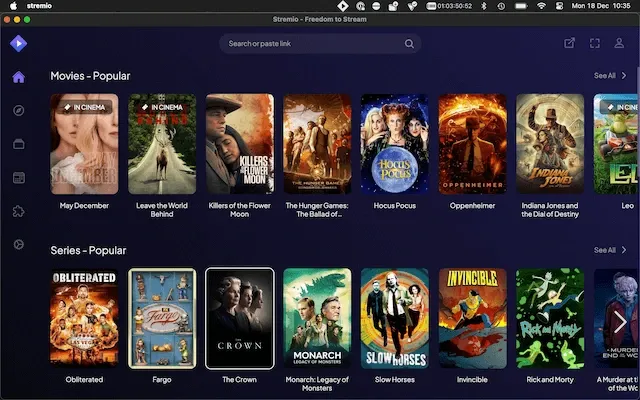The image size is (640, 400).
Task: Expand Series row with See All chevron
Action: [x=624, y=250]
